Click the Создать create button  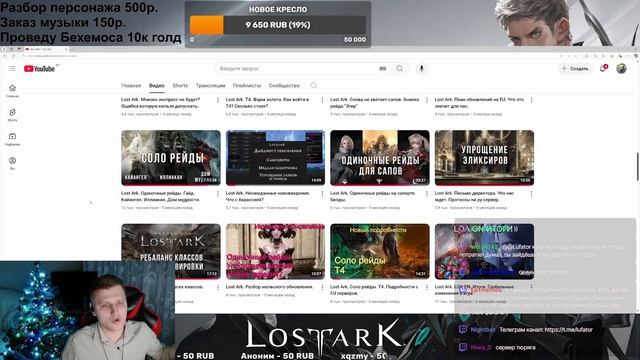tap(575, 69)
